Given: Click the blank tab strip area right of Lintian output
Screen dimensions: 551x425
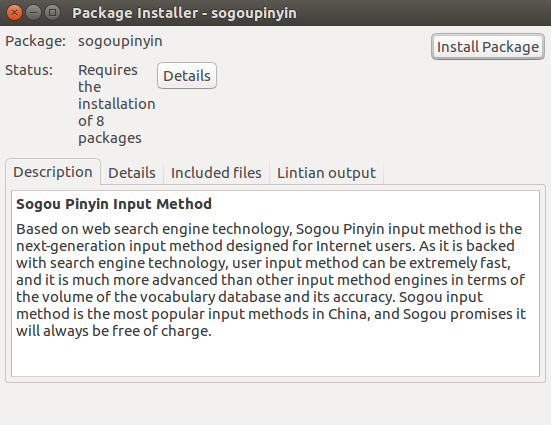Looking at the screenshot, I should [464, 172].
